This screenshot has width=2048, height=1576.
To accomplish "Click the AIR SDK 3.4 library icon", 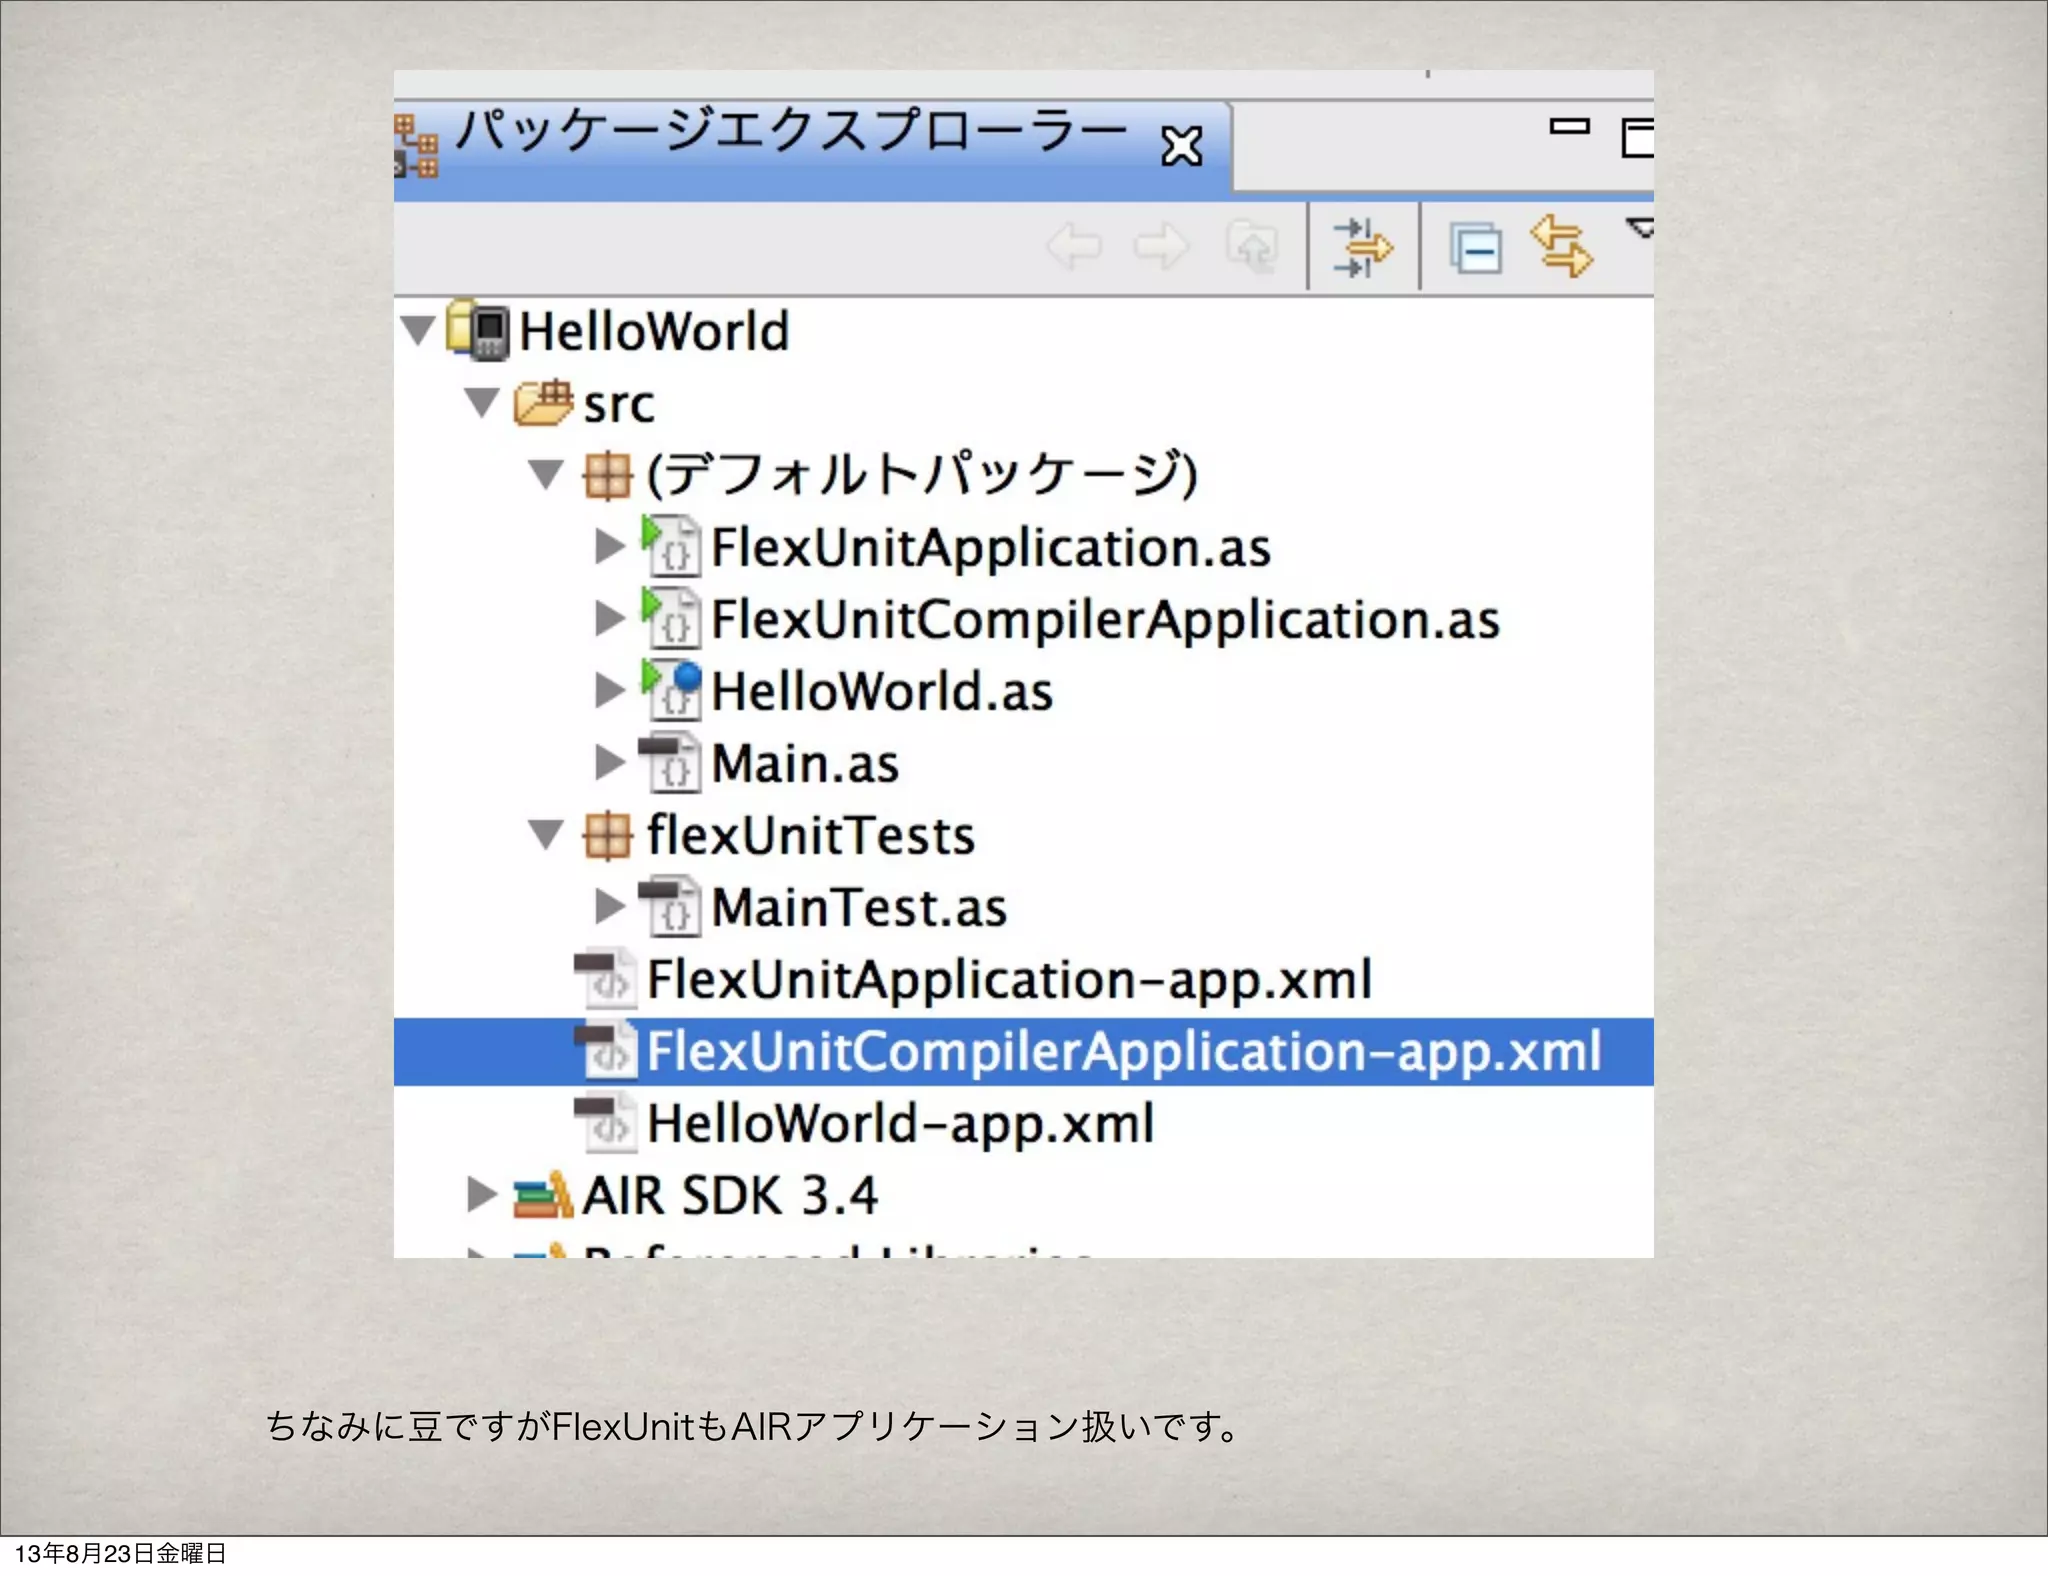I will (x=543, y=1195).
